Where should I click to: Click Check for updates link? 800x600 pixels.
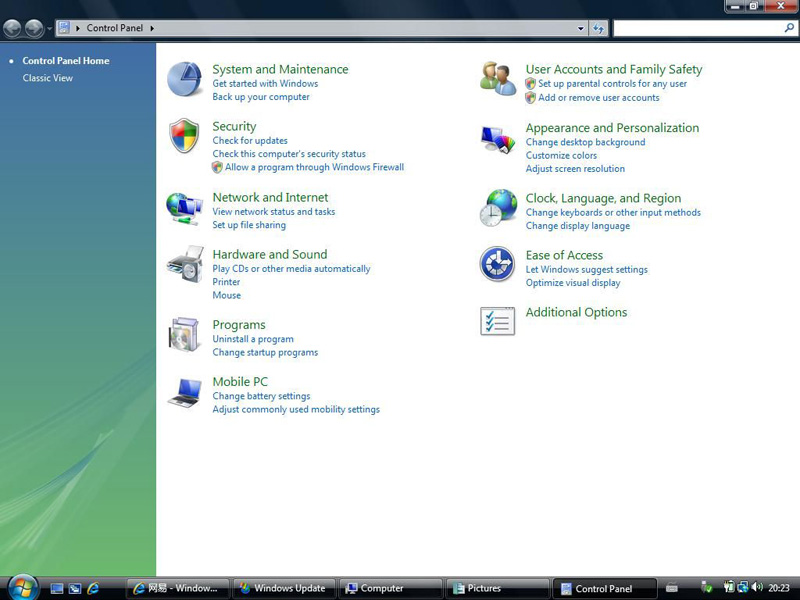(250, 140)
